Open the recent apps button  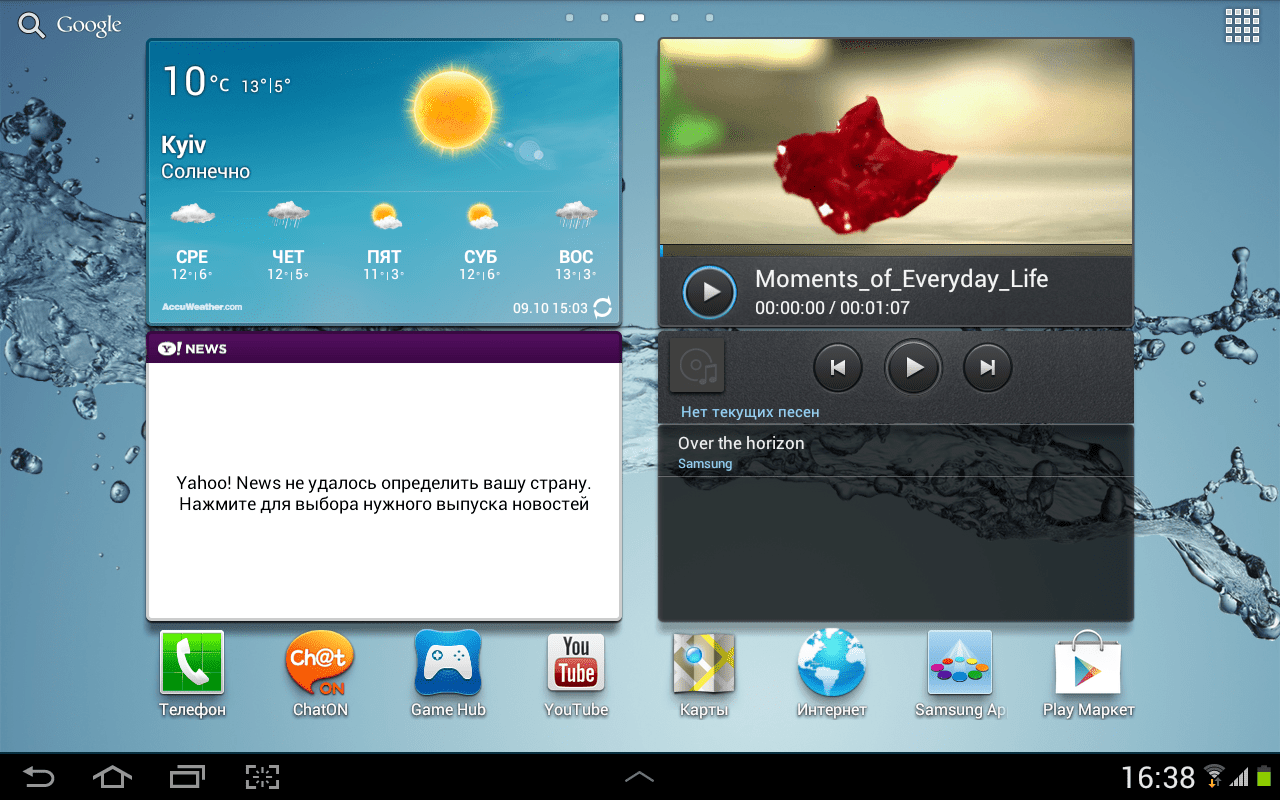[x=187, y=777]
